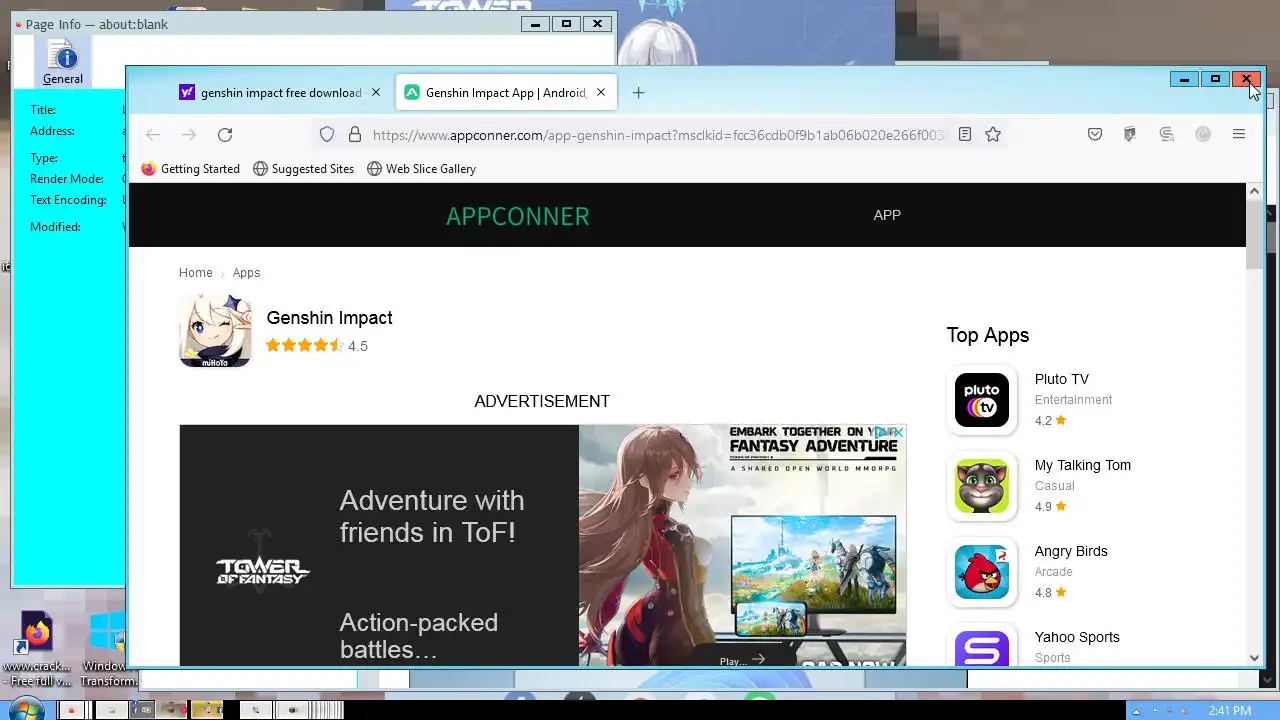Click the APP menu item in the header
This screenshot has height=720, width=1280.
887,215
